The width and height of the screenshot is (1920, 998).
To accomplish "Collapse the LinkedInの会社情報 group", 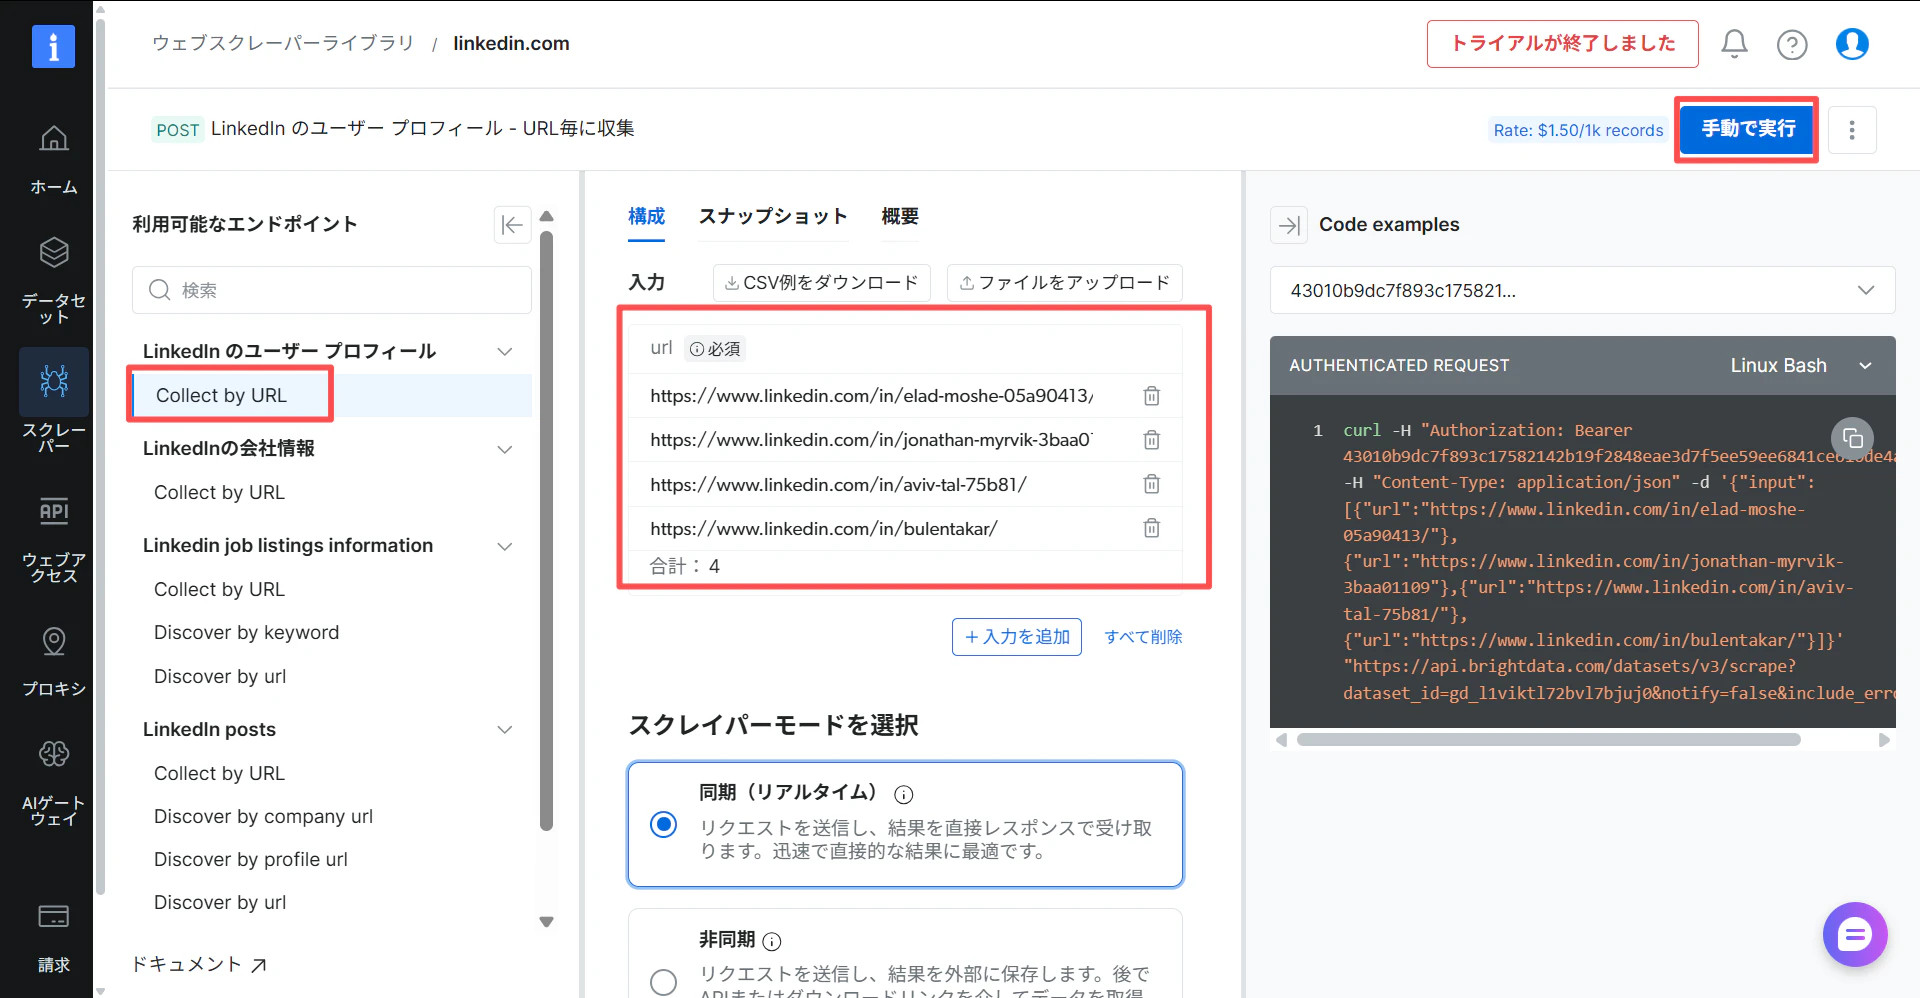I will (x=505, y=449).
